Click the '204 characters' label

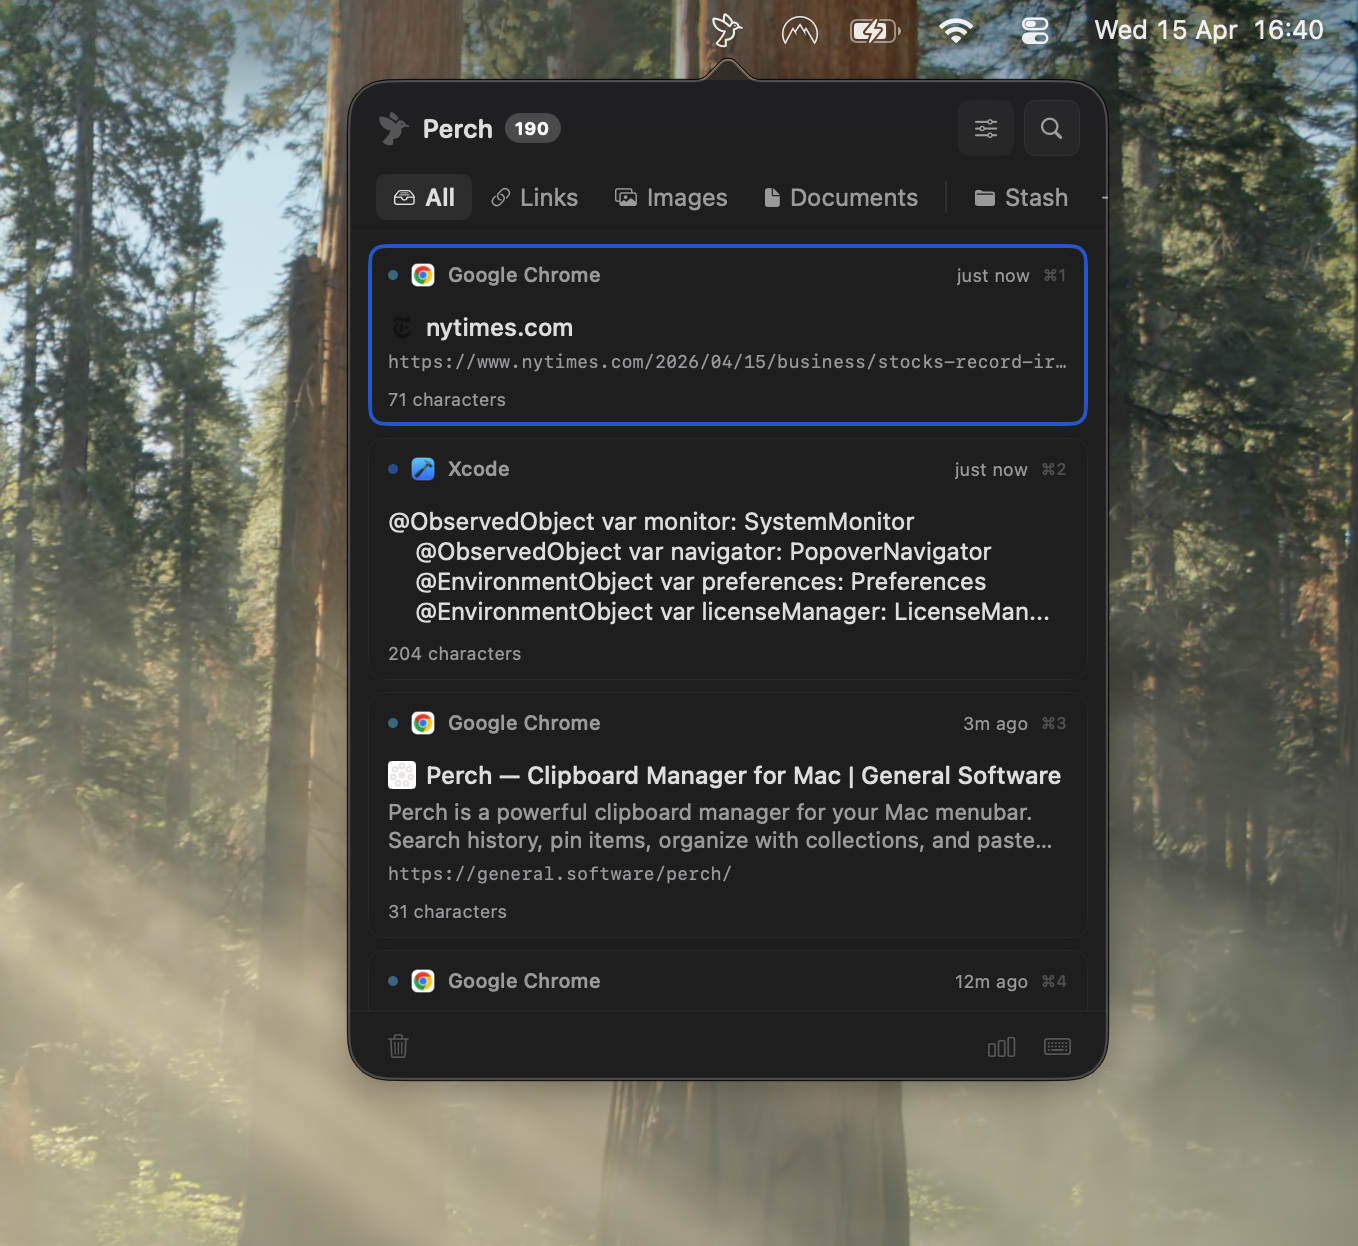[x=455, y=654]
